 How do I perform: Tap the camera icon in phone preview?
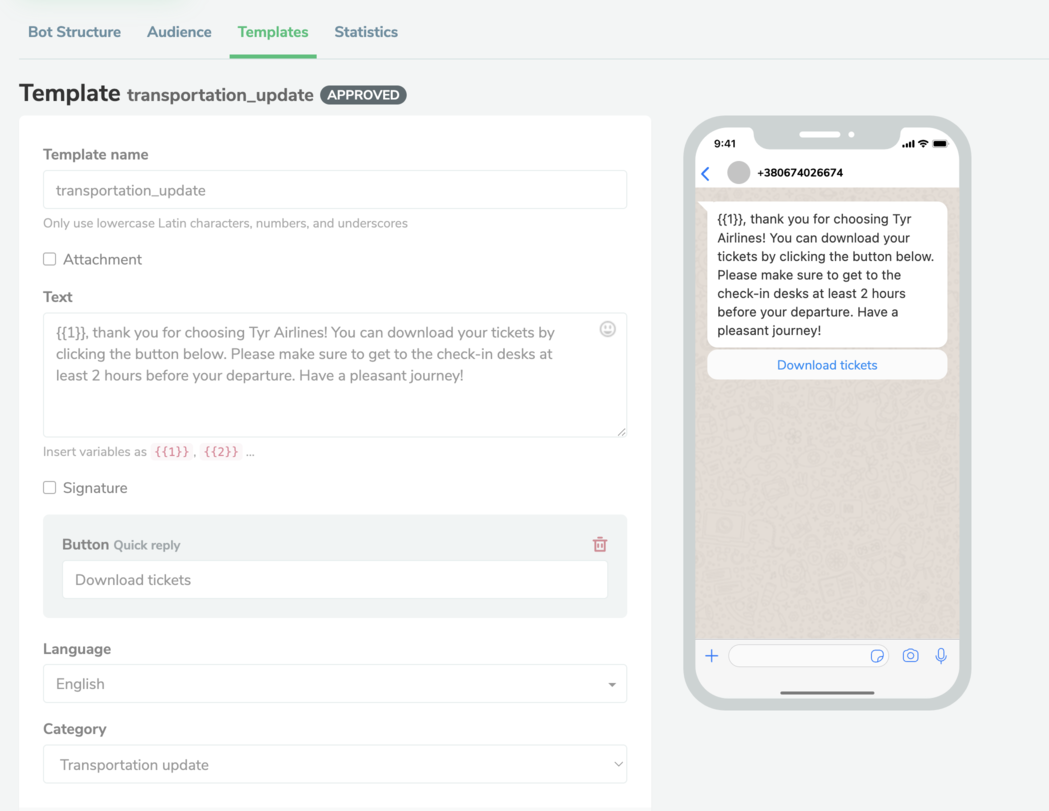[911, 656]
